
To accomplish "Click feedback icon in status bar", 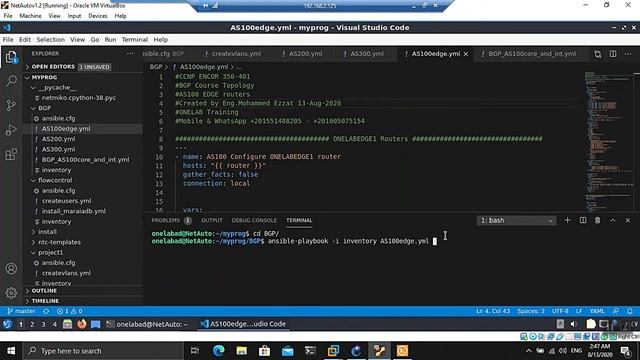I will point(616,311).
